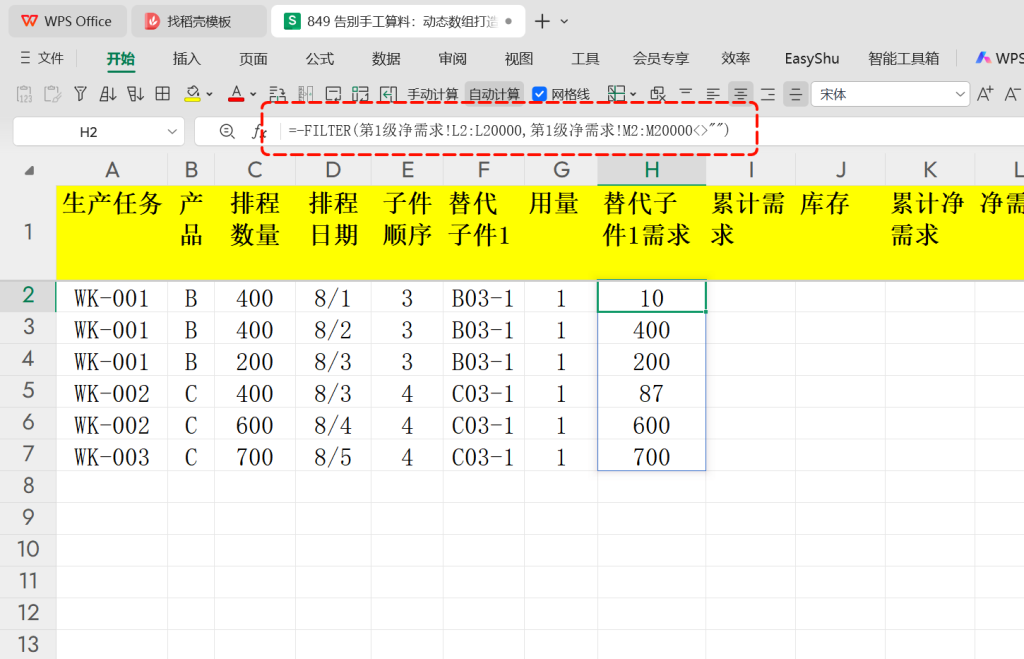Screen dimensions: 1024x659
Task: Open the font color dropdown arrow
Action: [253, 95]
